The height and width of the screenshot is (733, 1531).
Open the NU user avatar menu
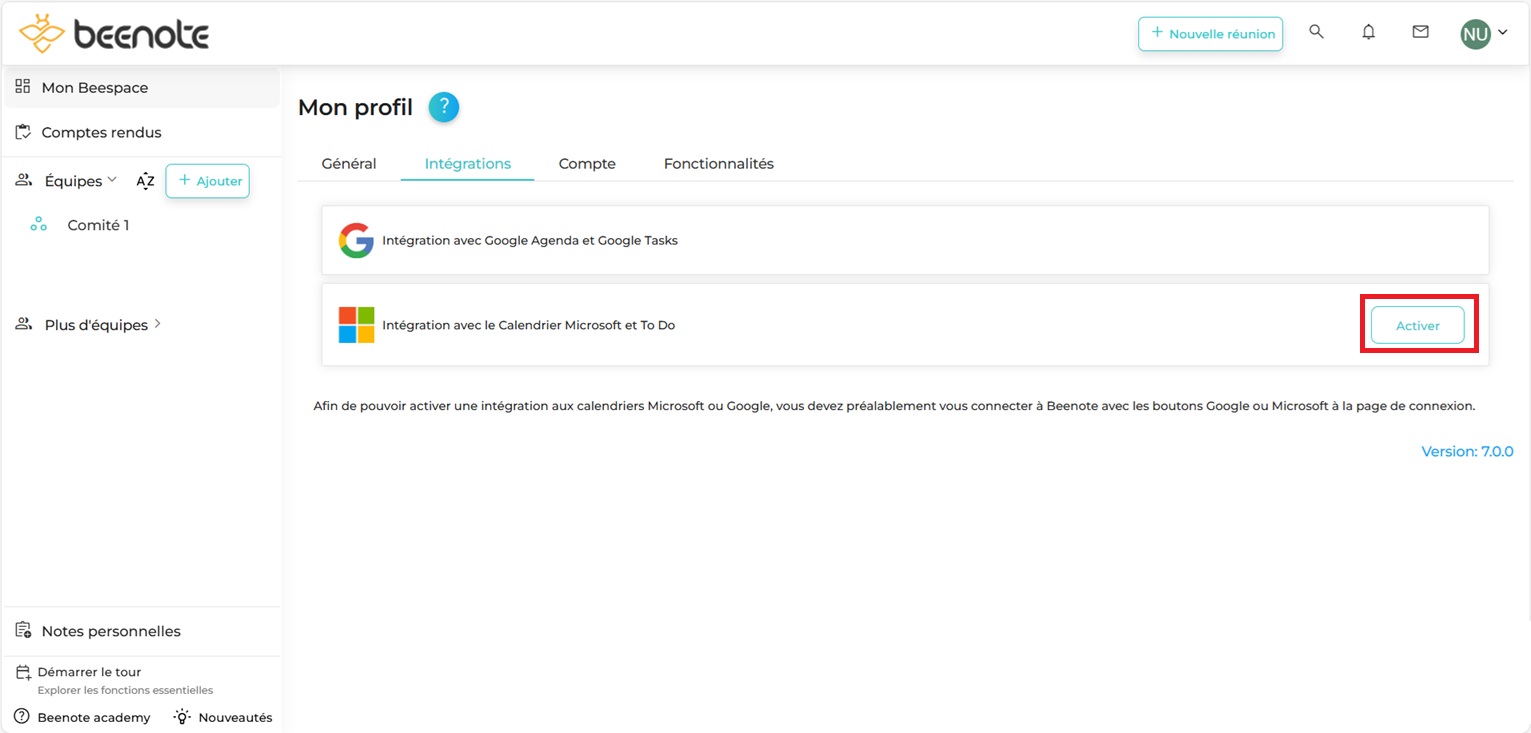tap(1483, 34)
